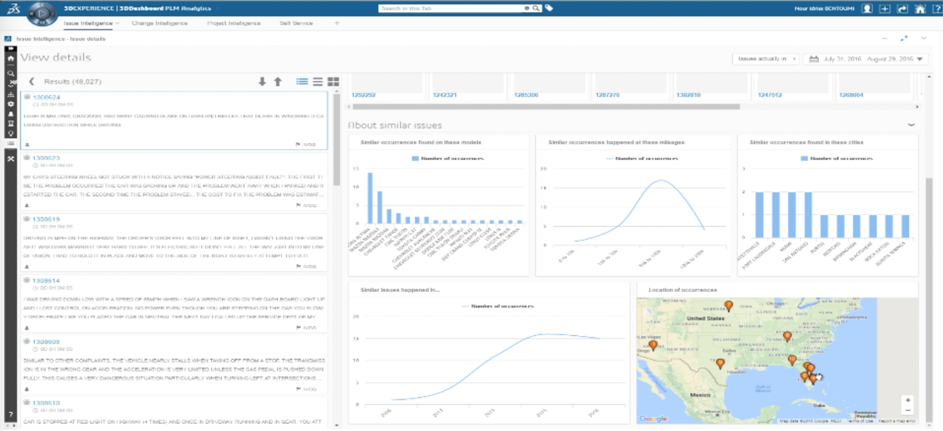
Task: Go to home via top-right house icon
Action: pyautogui.click(x=920, y=8)
